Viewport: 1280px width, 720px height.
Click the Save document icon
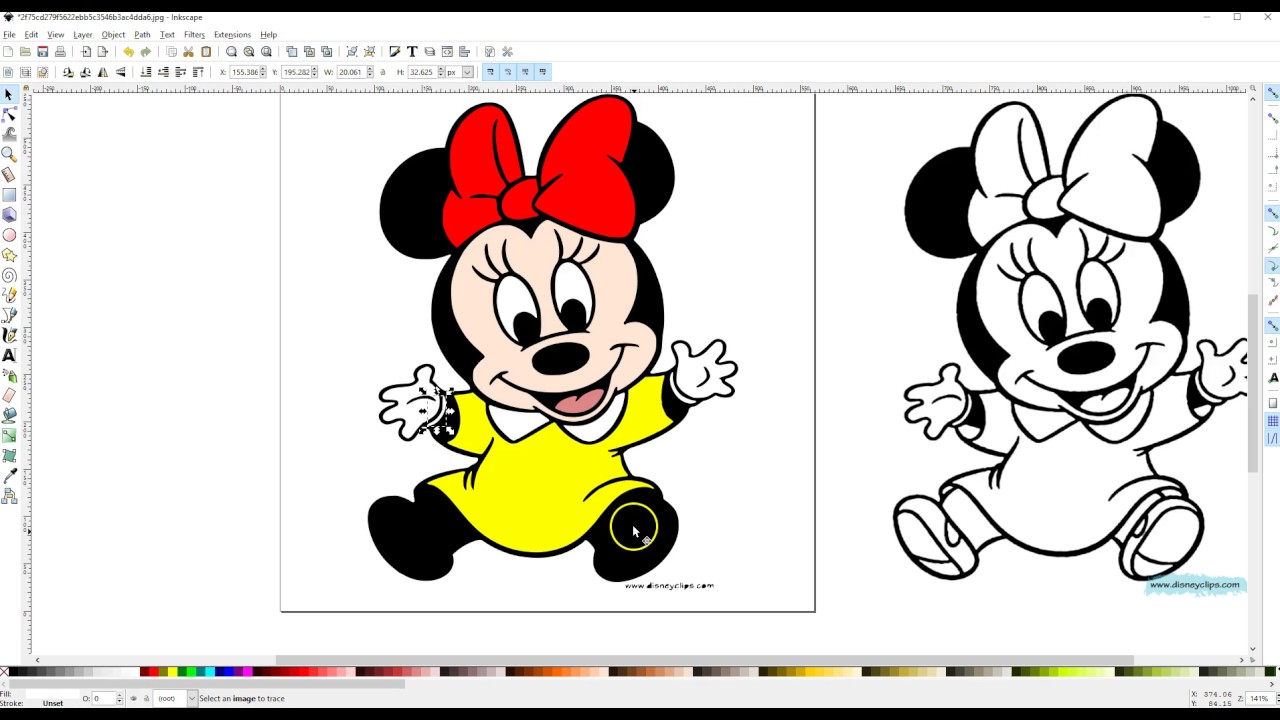pos(43,52)
